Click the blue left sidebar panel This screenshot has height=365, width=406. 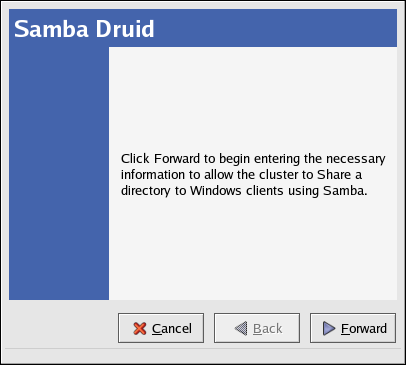click(59, 173)
